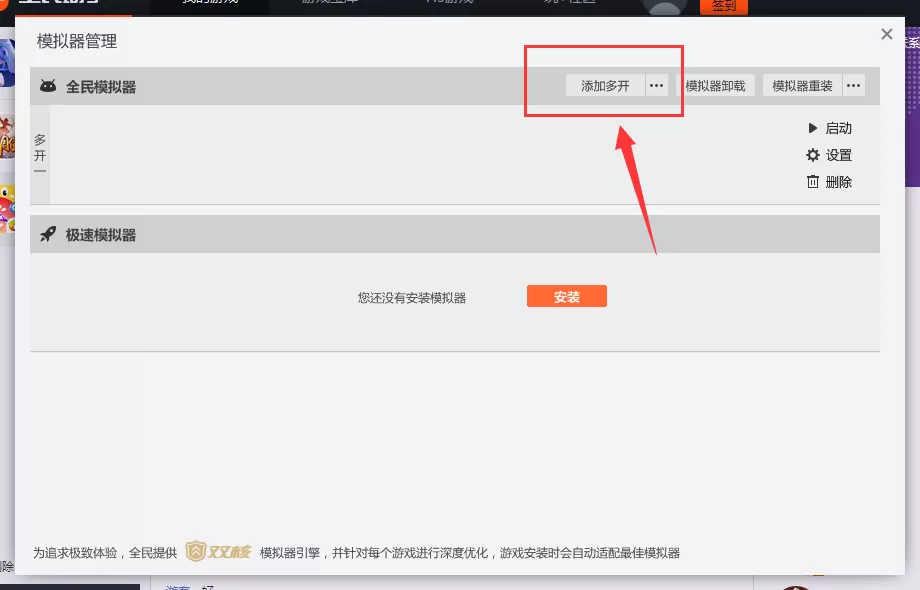
Task: Delete the emulator via the 删除 trash icon
Action: tap(829, 182)
